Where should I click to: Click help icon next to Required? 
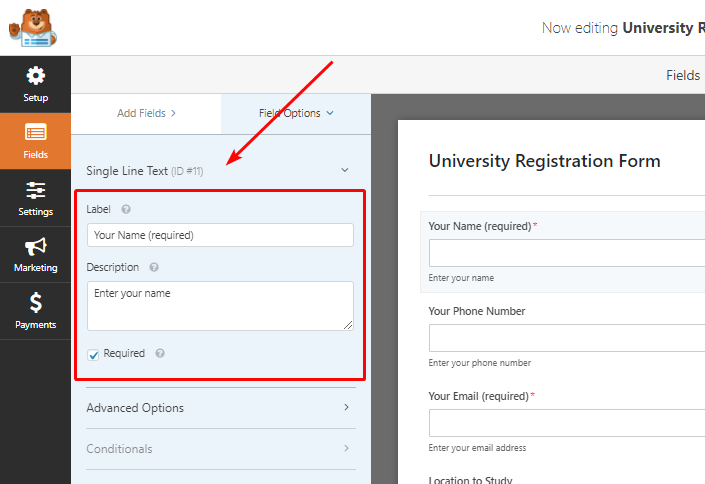click(160, 354)
